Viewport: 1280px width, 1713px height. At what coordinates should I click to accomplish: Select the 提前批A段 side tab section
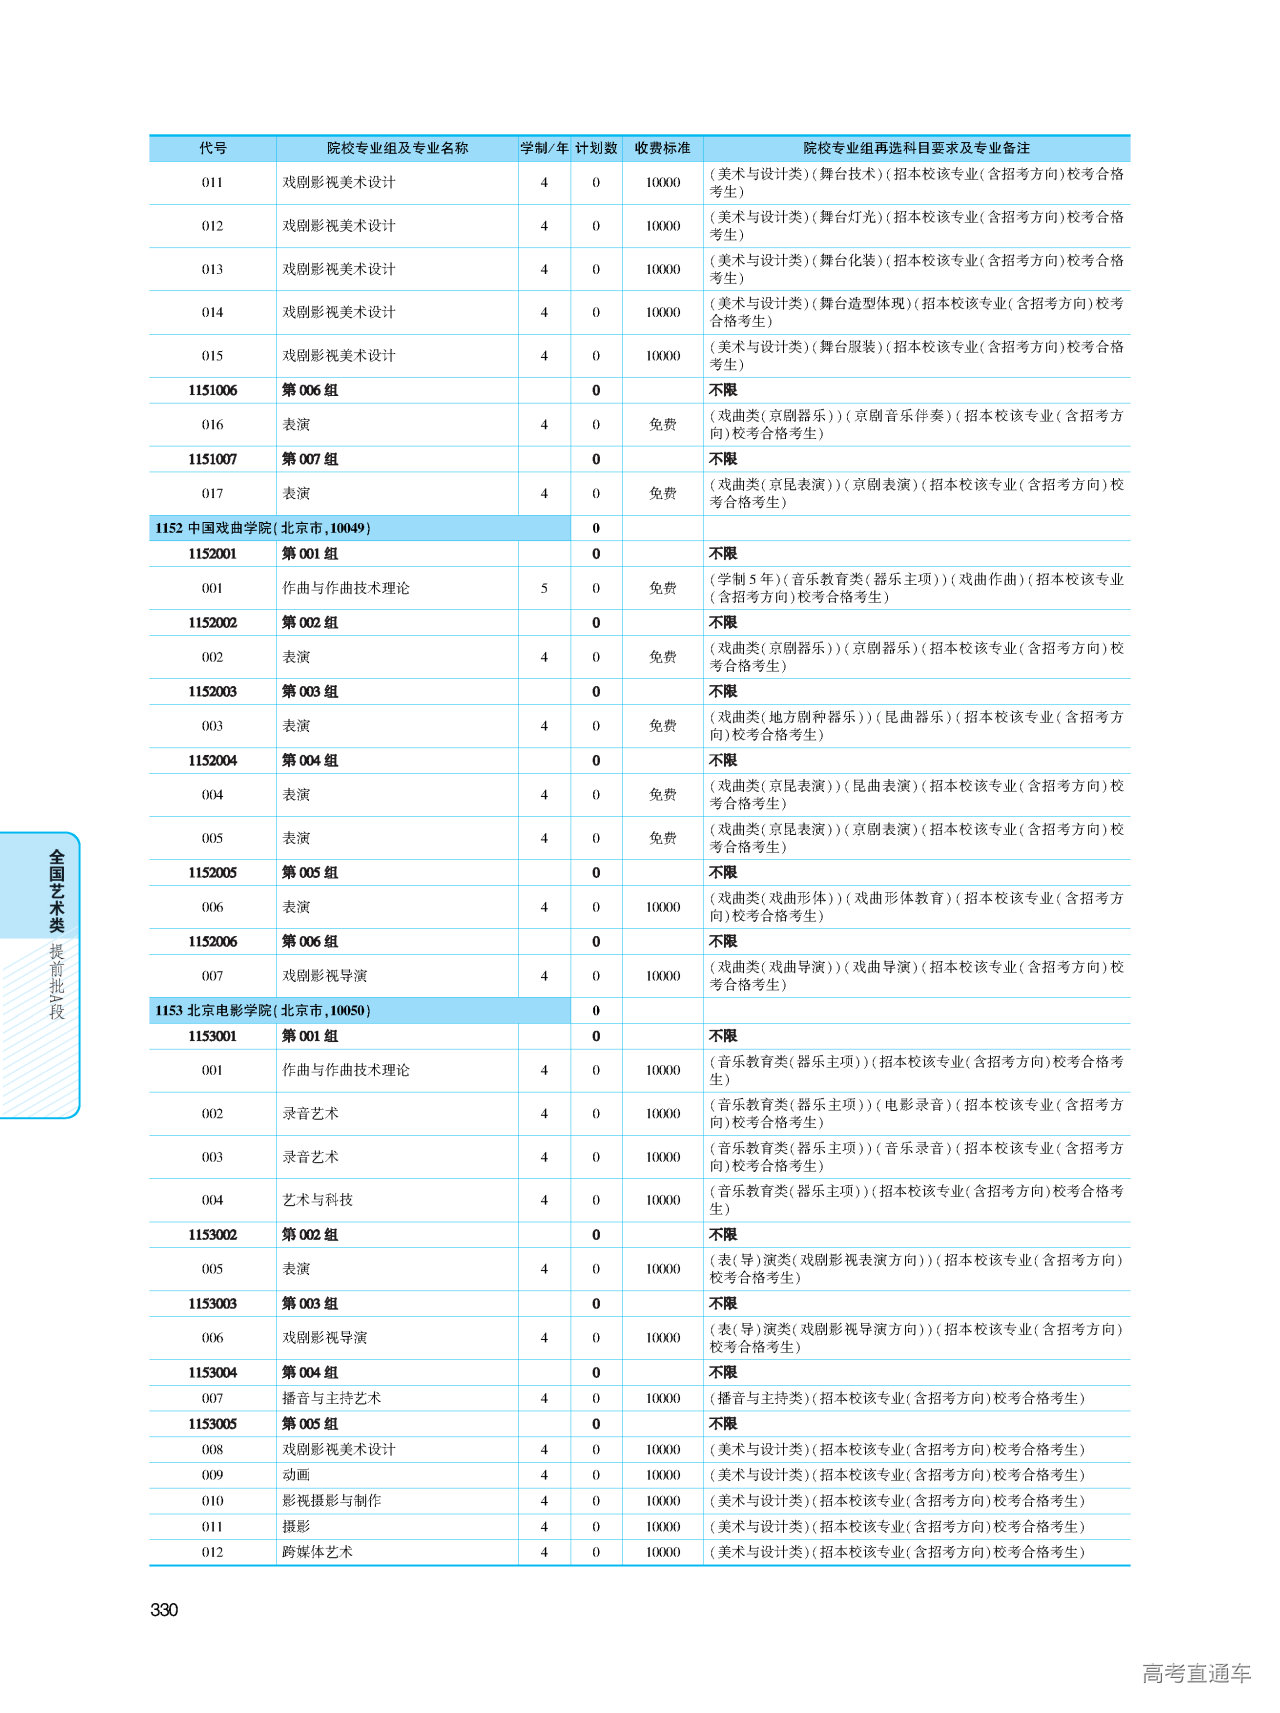tap(57, 981)
